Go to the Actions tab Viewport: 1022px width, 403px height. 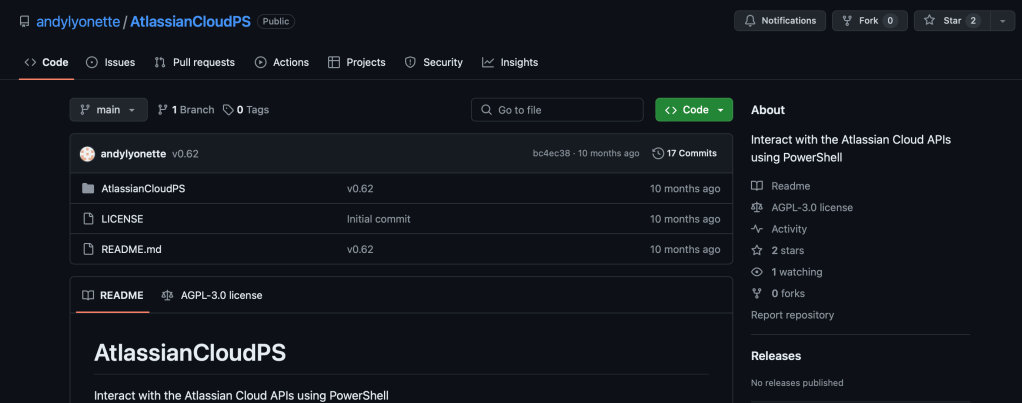pos(281,62)
